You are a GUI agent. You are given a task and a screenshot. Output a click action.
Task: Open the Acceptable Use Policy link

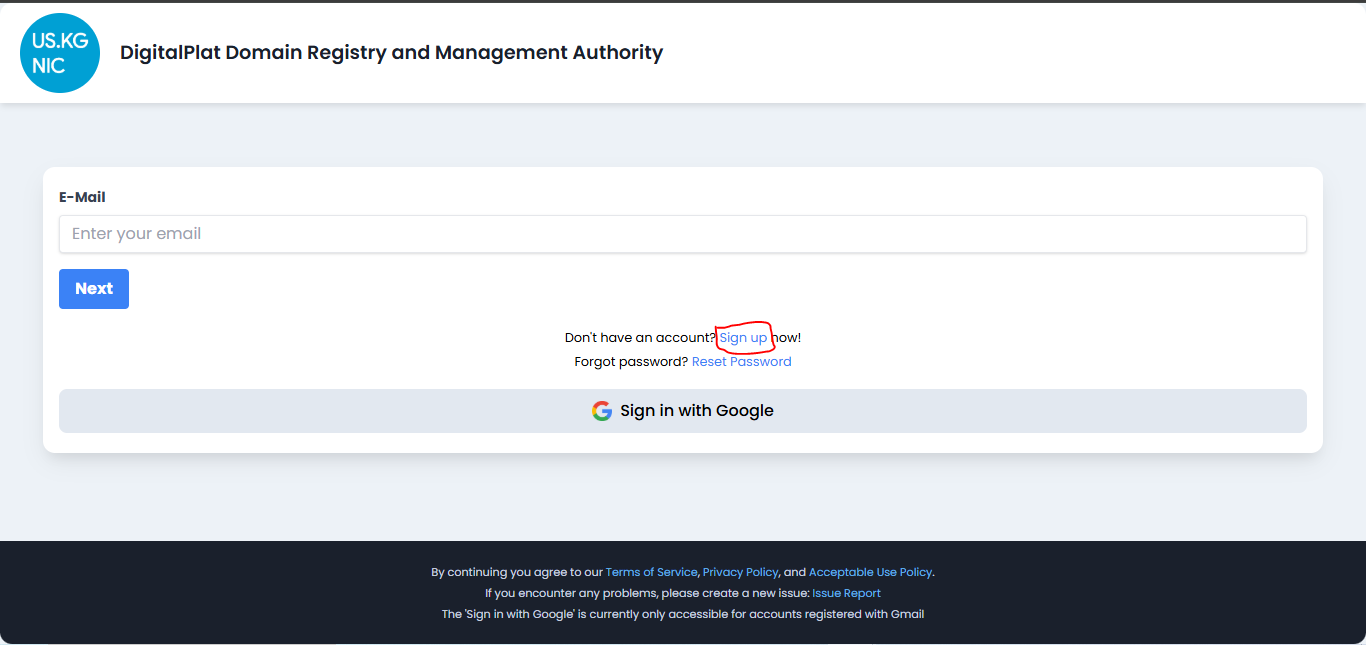[x=870, y=572]
